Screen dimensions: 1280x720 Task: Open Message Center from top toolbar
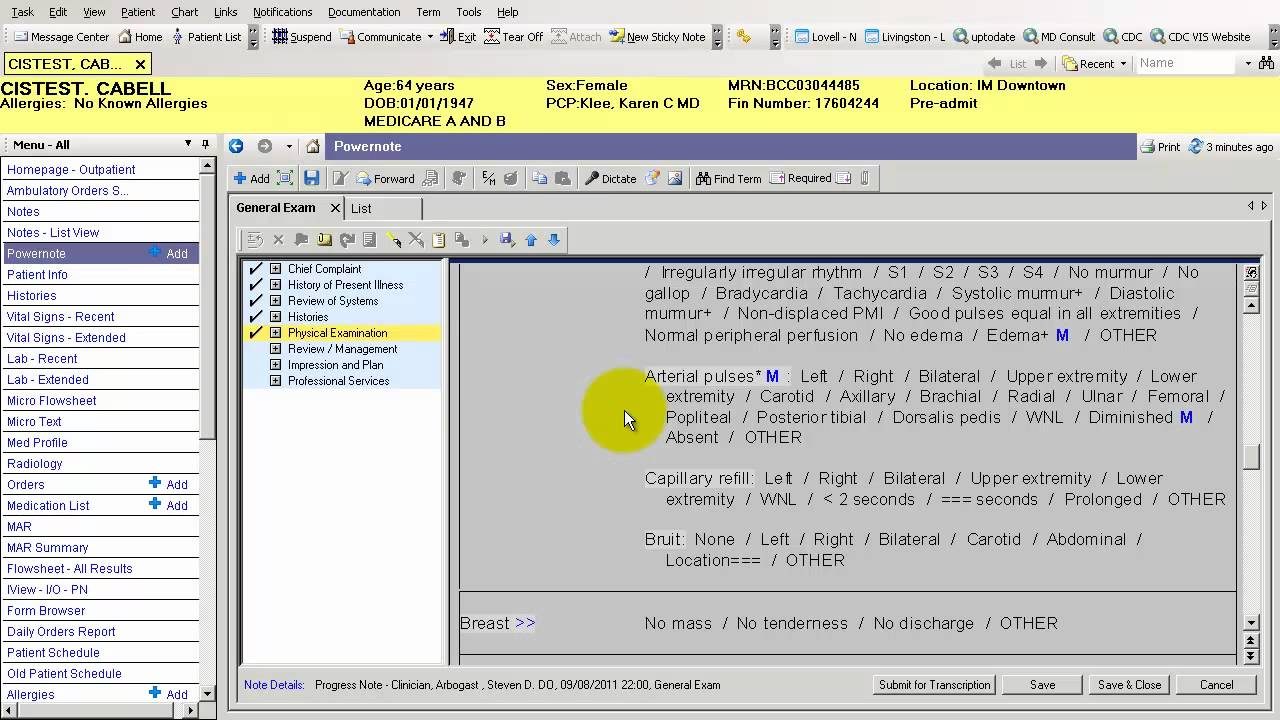[x=62, y=37]
